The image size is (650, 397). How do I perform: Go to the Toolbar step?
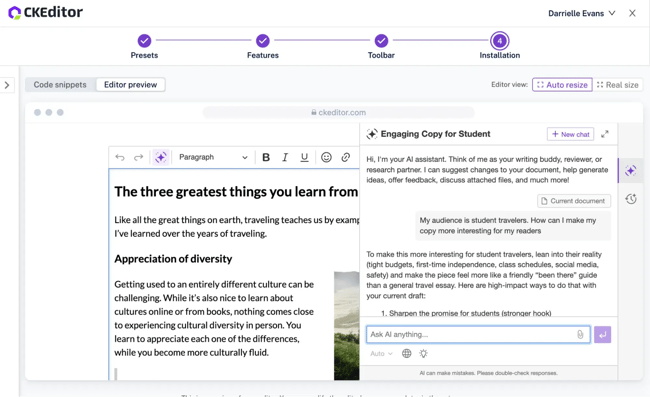381,46
